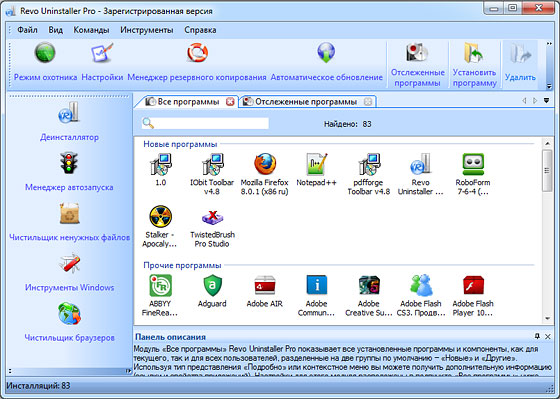Viewport: 560px width, 399px height.
Task: Select Adobe Flash CS3 program
Action: pyautogui.click(x=421, y=295)
